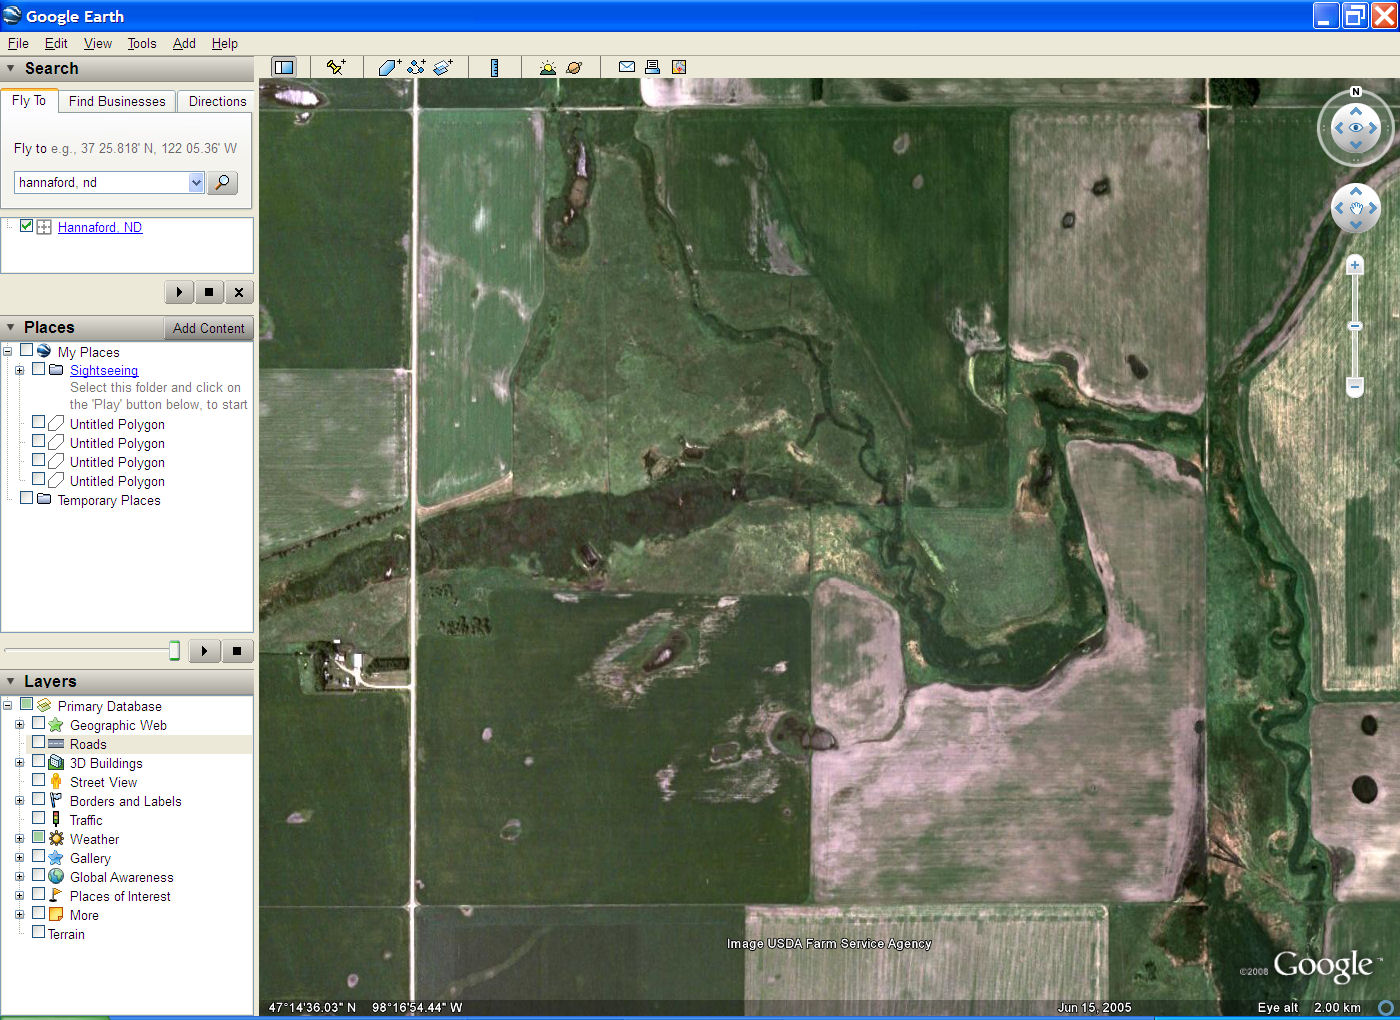Check the My Places checkbox
The height and width of the screenshot is (1020, 1400).
coord(27,350)
